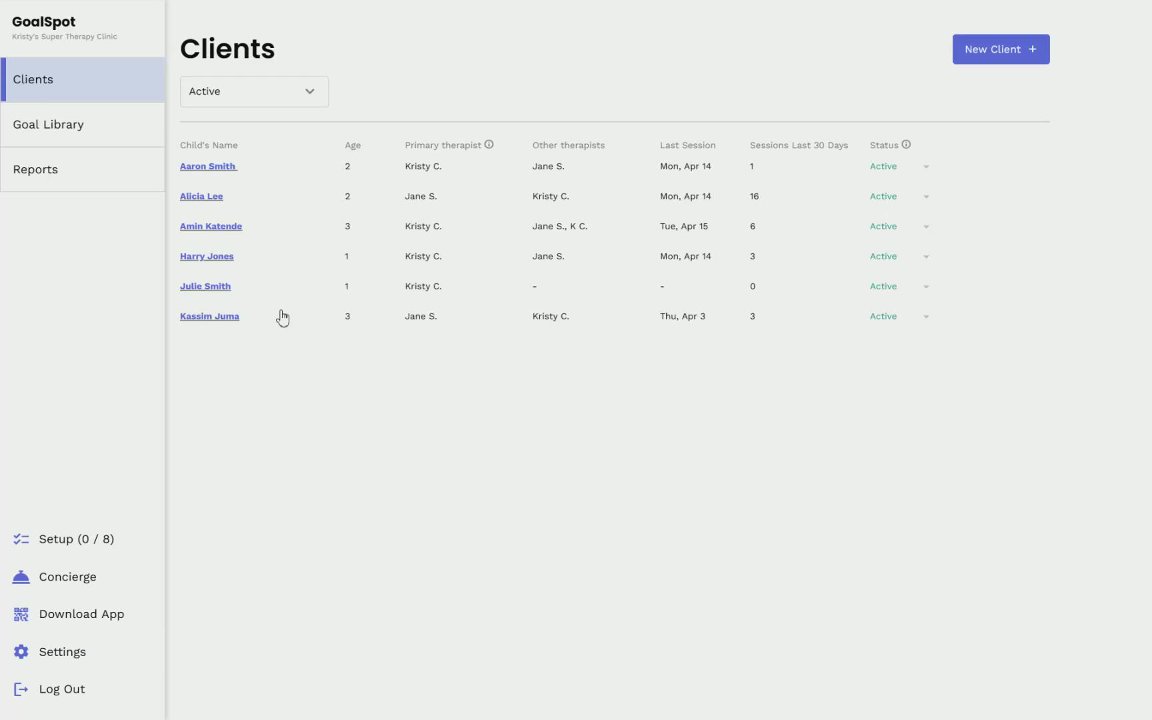Click the Log Out arrow icon

coord(21,689)
